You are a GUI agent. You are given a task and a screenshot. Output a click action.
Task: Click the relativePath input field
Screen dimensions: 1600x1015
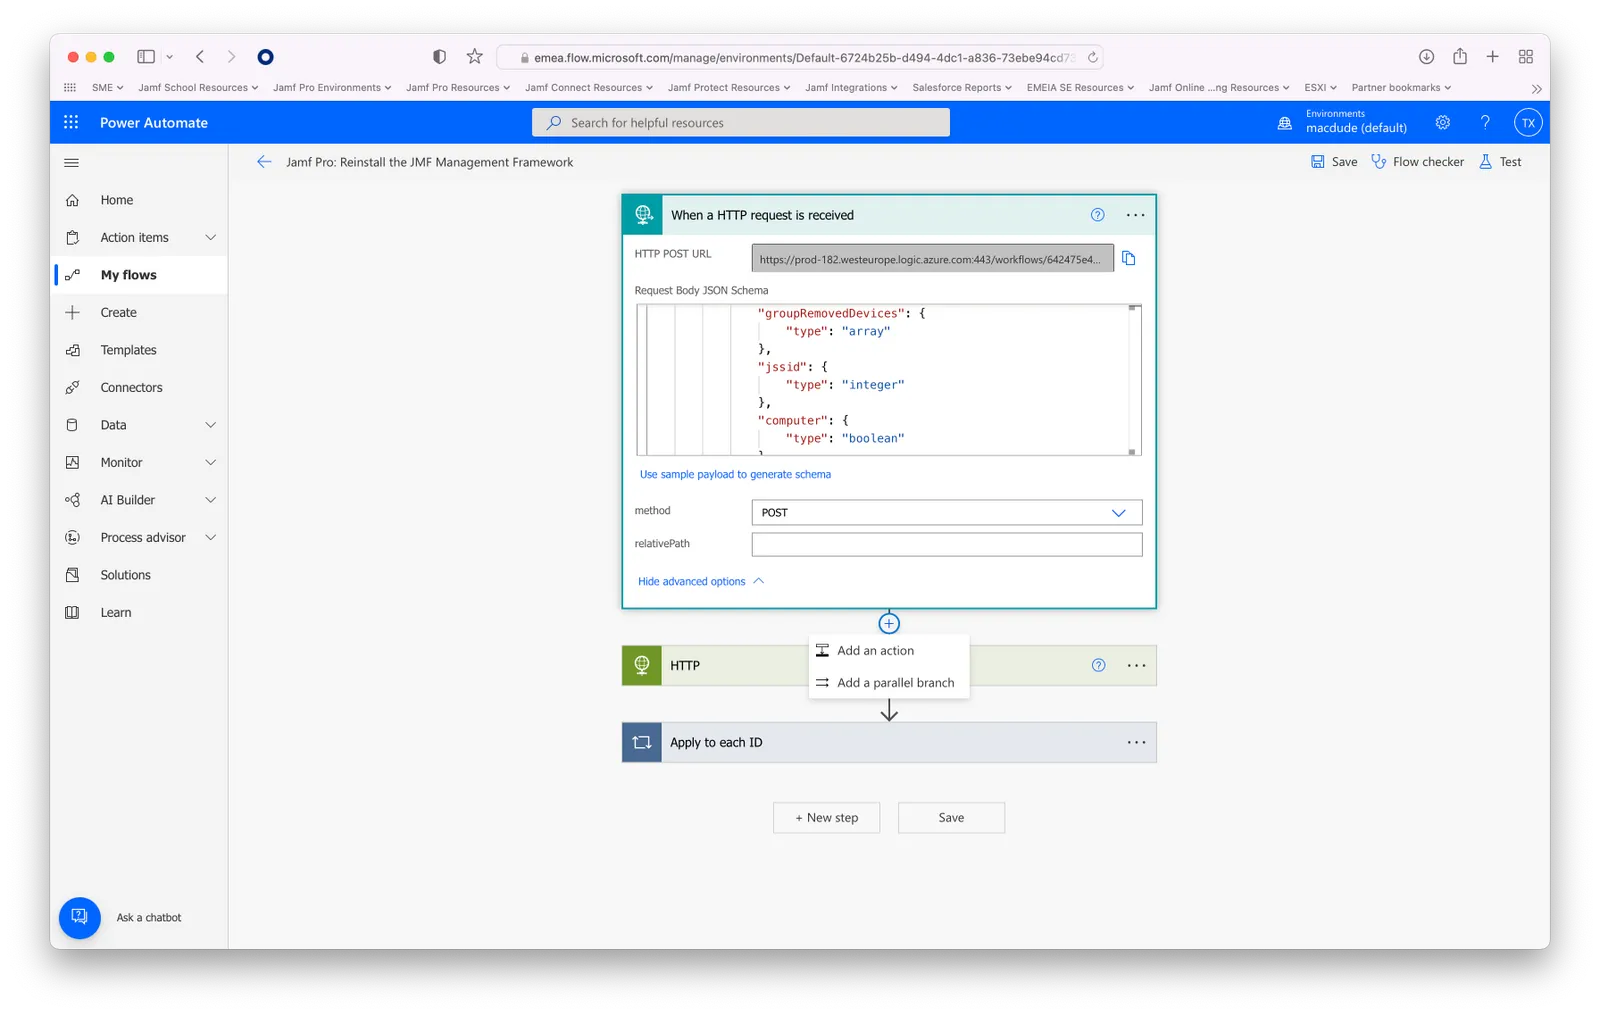pos(946,545)
